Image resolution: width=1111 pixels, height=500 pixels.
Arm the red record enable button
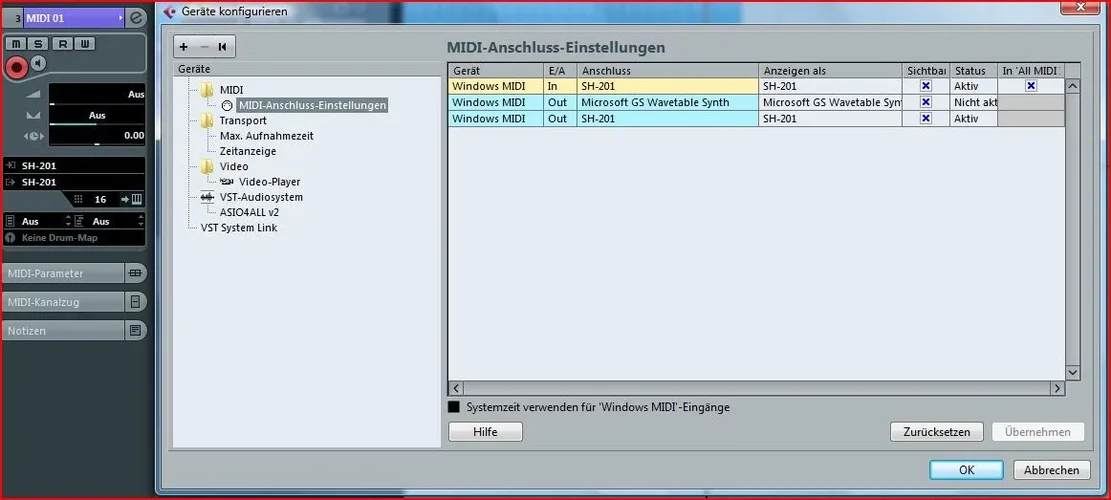[x=17, y=67]
